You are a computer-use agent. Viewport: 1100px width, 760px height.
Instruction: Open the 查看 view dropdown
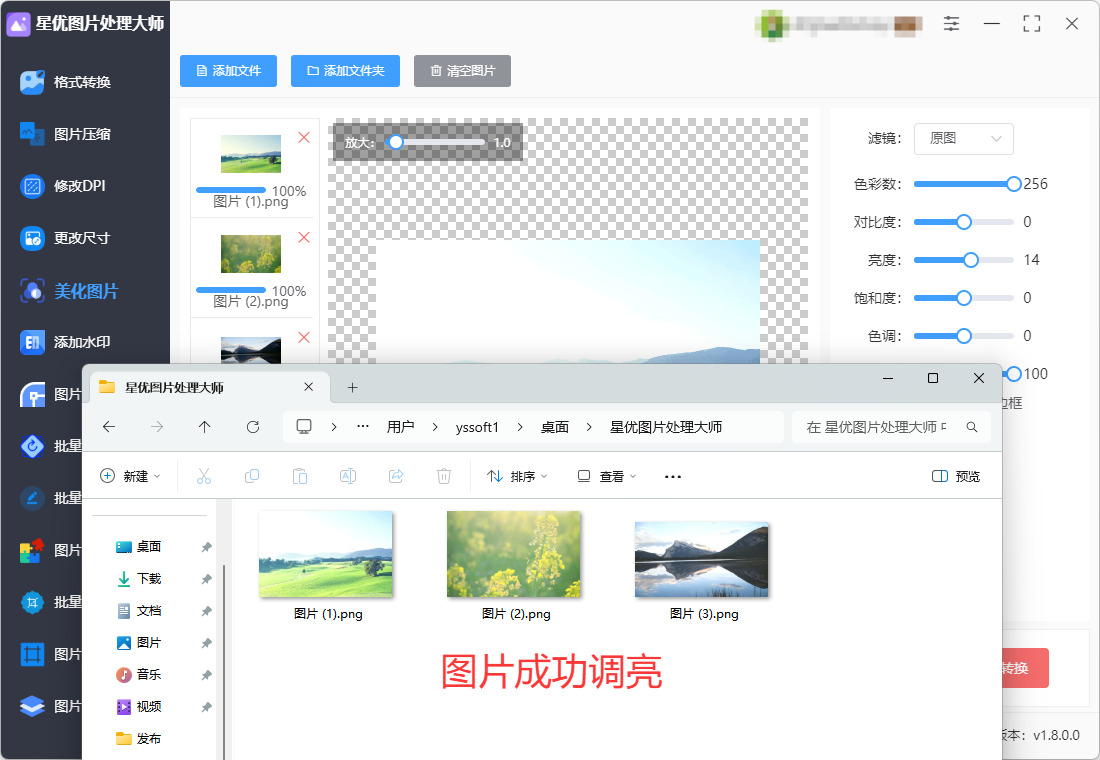pyautogui.click(x=607, y=476)
